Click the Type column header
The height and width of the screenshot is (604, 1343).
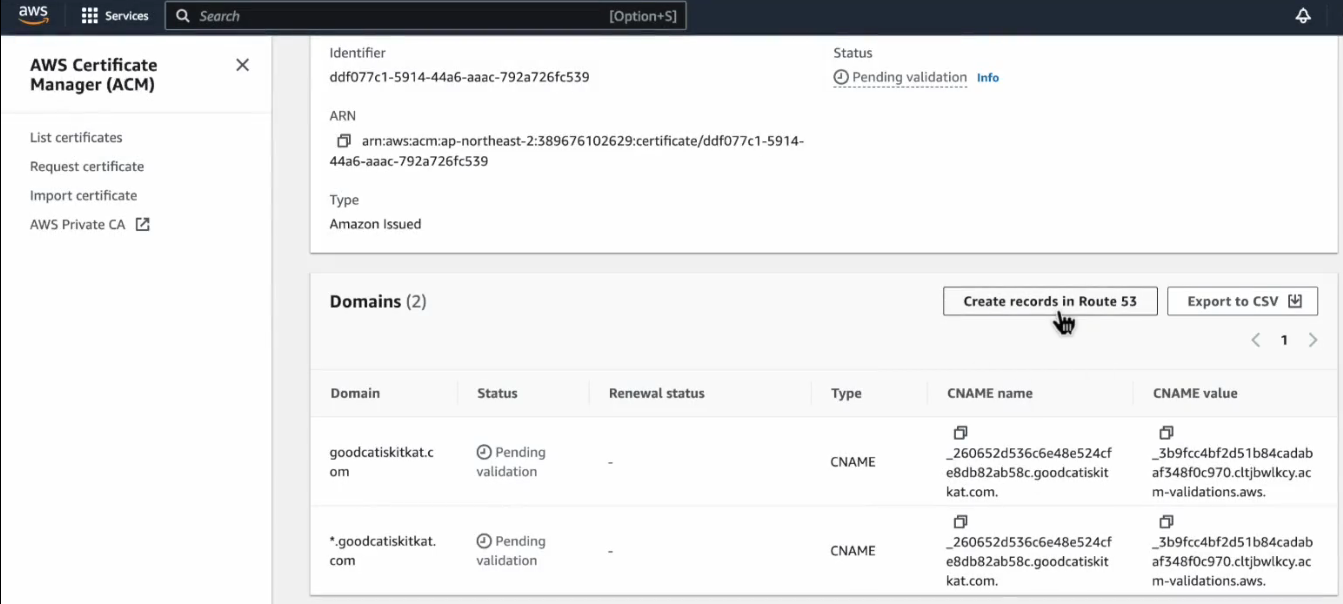(x=846, y=393)
